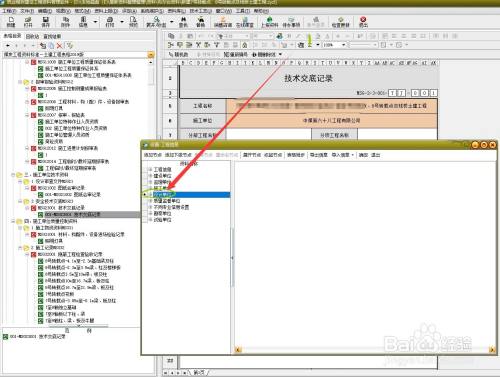This screenshot has width=500, height=377.
Task: Click the dialog's scroll-right arrow at bottom
Action: 492,350
